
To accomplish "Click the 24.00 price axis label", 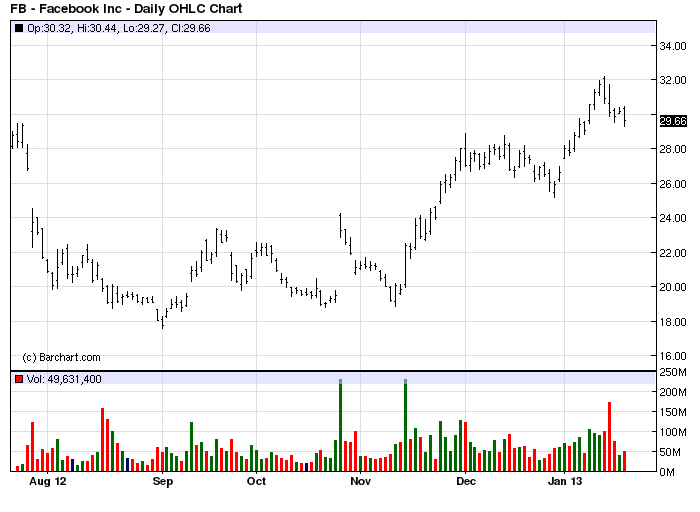I will click(x=673, y=218).
